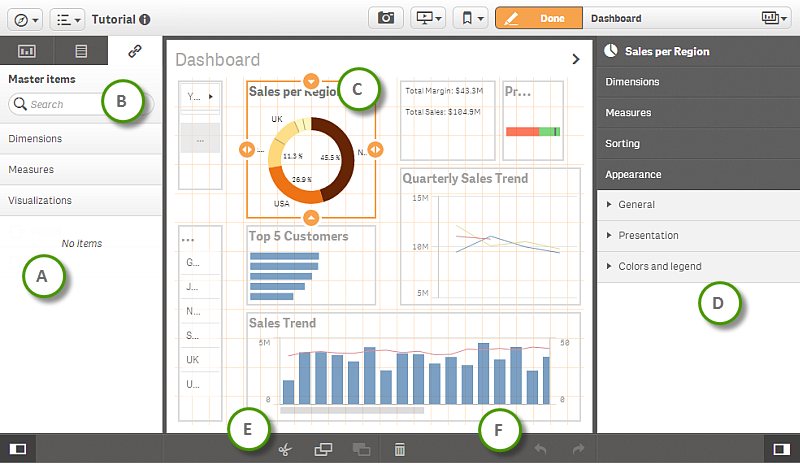Viewport: 800px width, 463px height.
Task: Open the Fields tab in assets panel
Action: pyautogui.click(x=81, y=51)
